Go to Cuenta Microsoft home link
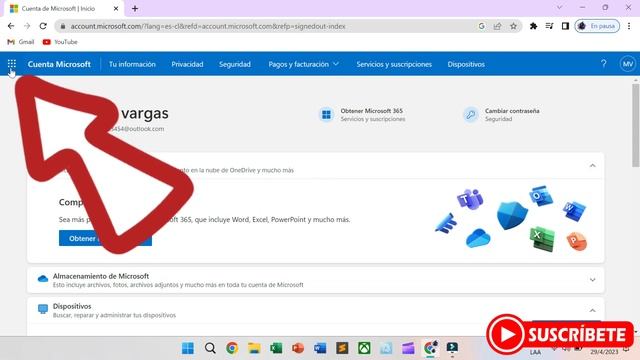The width and height of the screenshot is (640, 360). click(x=59, y=64)
